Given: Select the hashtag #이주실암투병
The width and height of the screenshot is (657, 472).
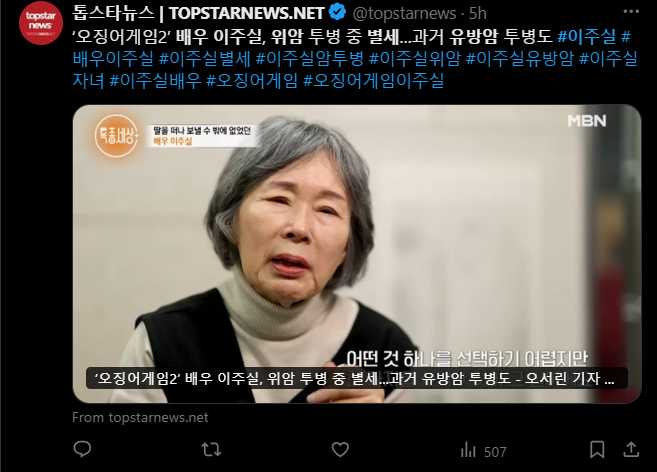Looking at the screenshot, I should (x=309, y=58).
